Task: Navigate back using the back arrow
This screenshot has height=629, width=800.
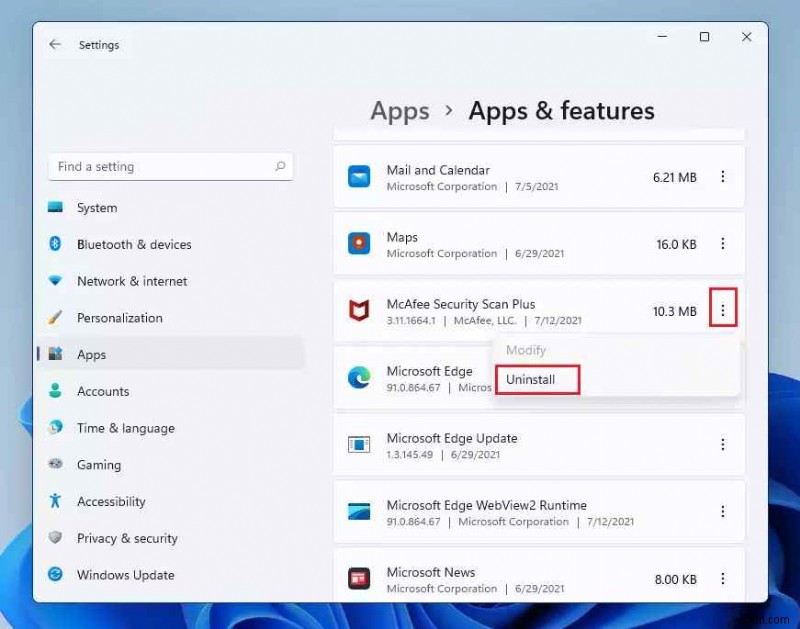Action: click(56, 44)
